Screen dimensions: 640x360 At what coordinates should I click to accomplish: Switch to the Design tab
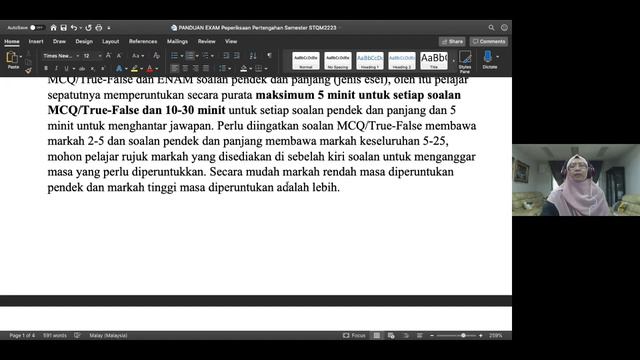pos(84,41)
